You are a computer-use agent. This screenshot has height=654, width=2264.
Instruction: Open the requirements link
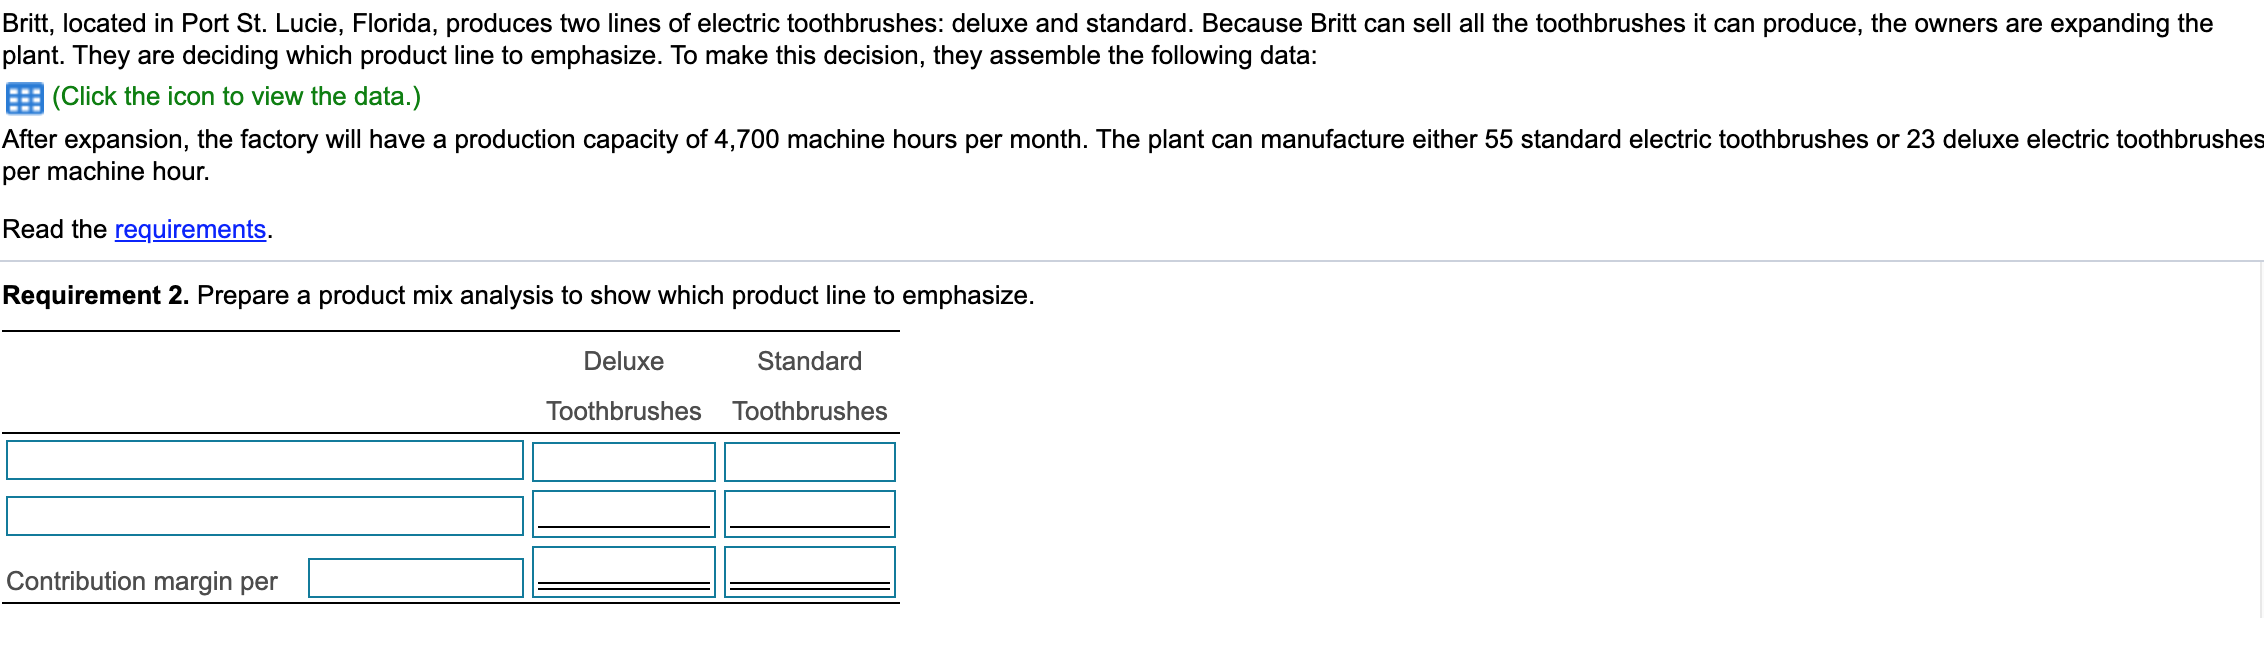coord(190,229)
